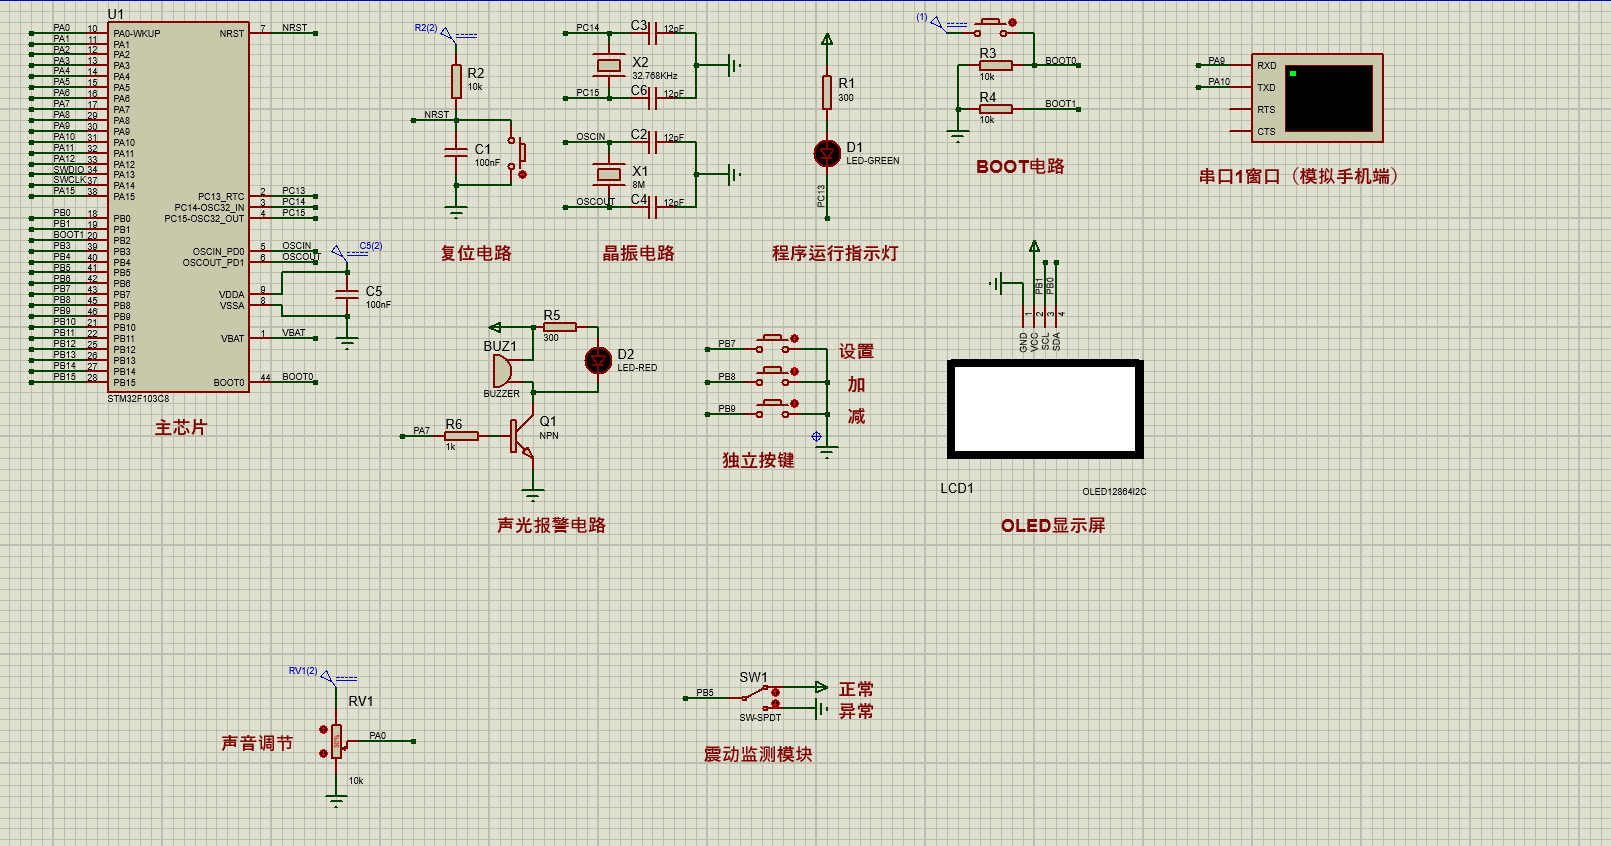Screen dimensions: 1611x846
Task: Click the VBAT terminal label on U1
Action: pyautogui.click(x=294, y=333)
